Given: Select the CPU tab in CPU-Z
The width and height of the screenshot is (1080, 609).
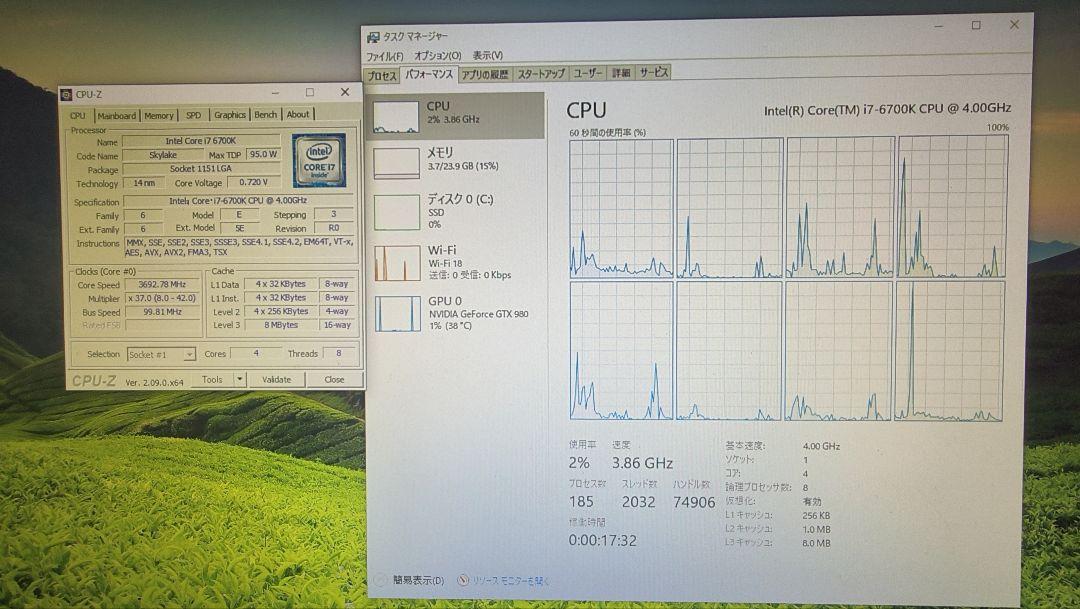Looking at the screenshot, I should [78, 116].
